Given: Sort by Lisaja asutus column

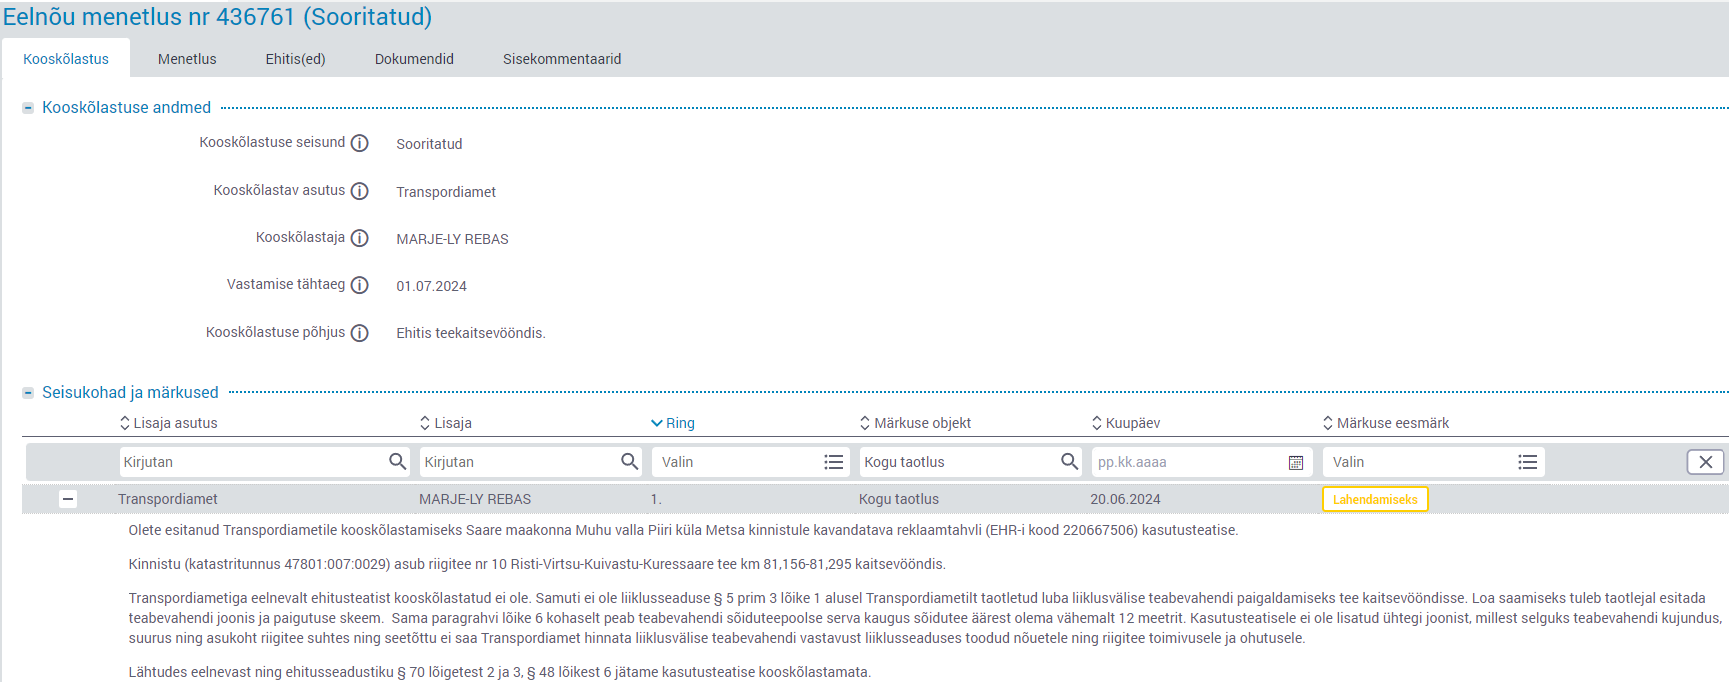Looking at the screenshot, I should pyautogui.click(x=168, y=423).
